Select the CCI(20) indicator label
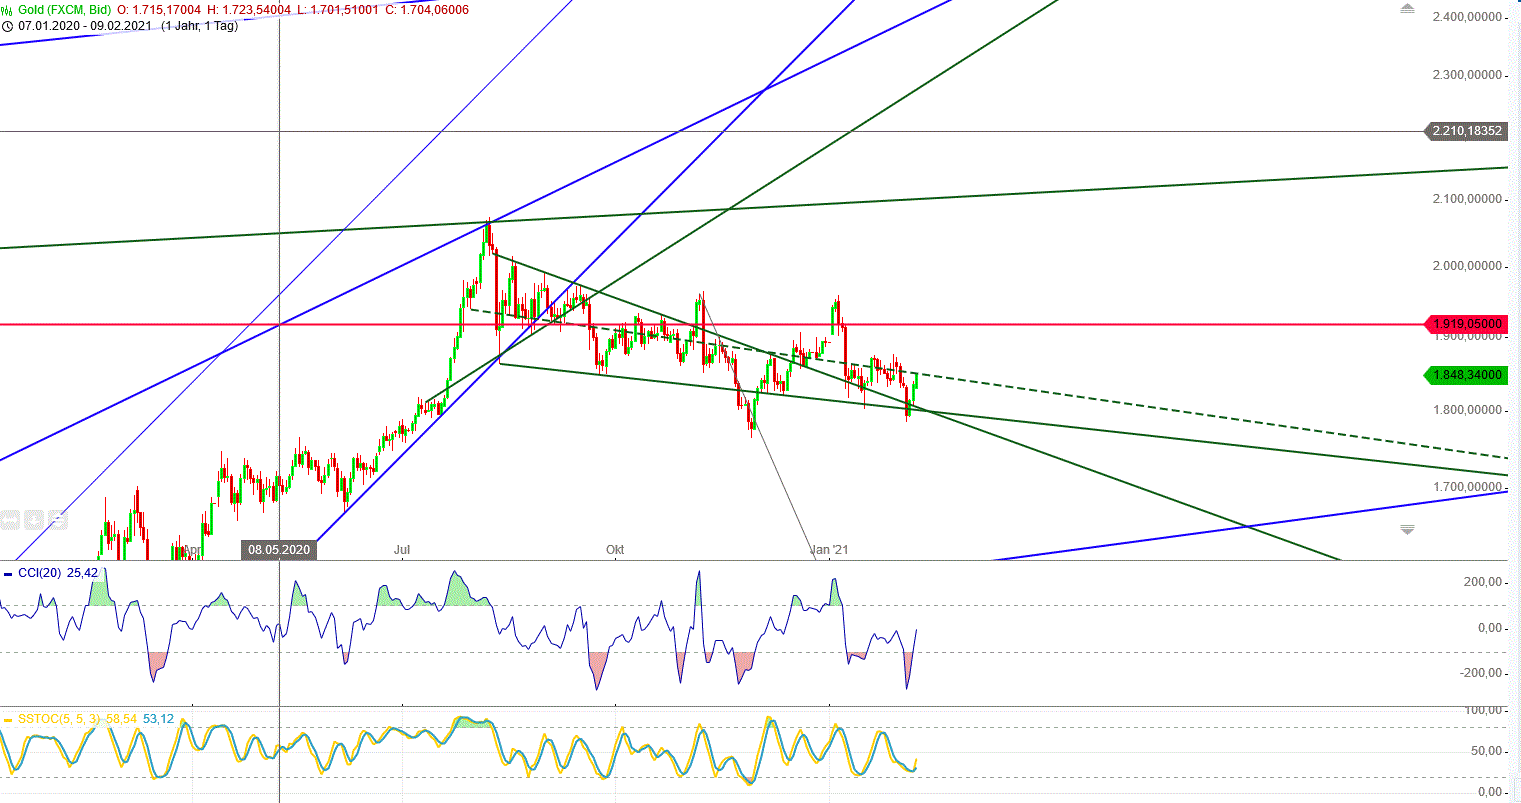Viewport: 1521px width, 803px height. 39,574
